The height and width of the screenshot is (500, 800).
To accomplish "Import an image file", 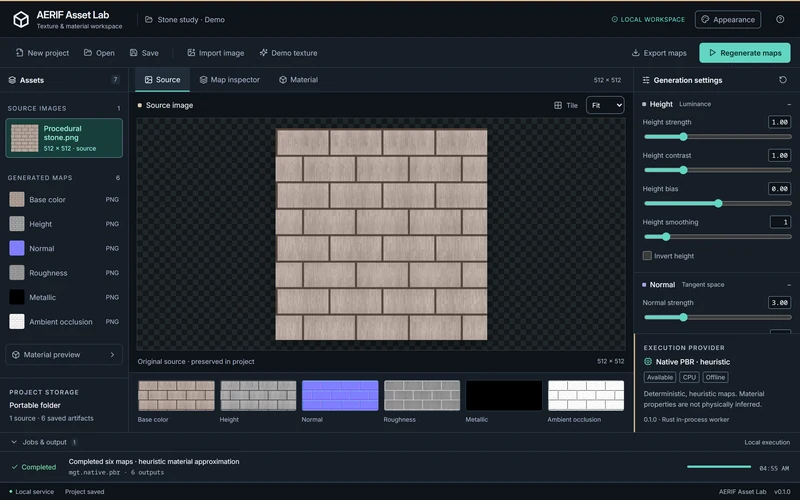I will (215, 53).
